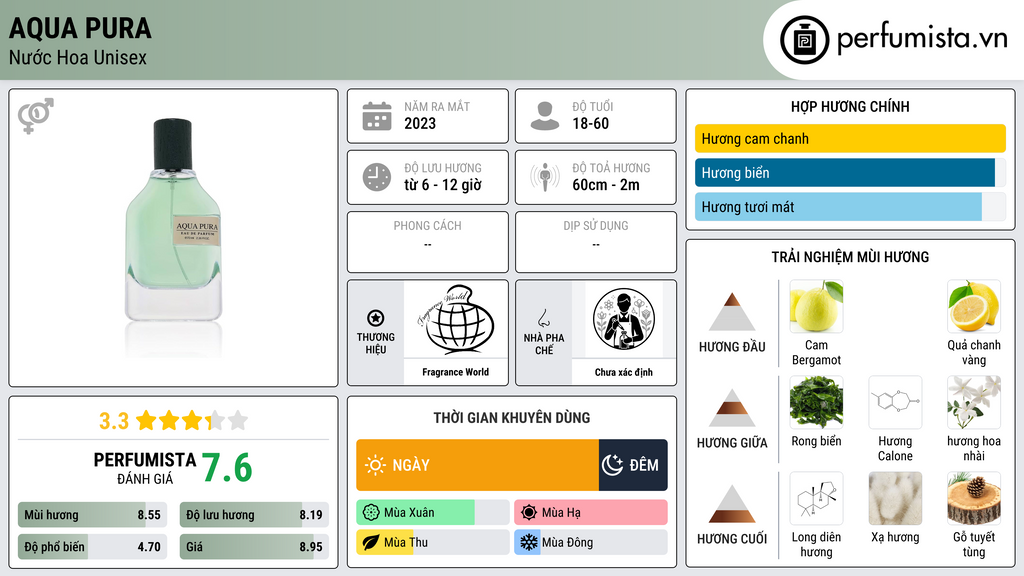Viewport: 1024px width, 576px height.
Task: Click the 3.3 star rating row
Action: coord(173,421)
